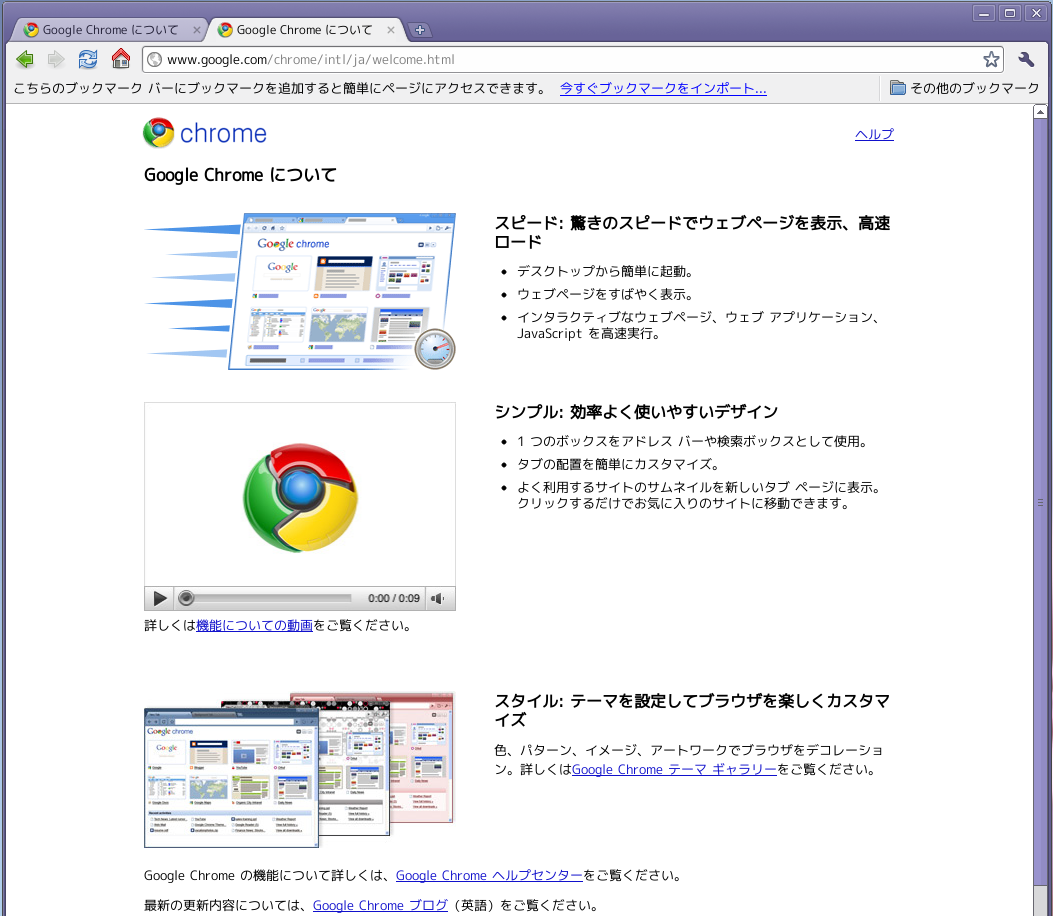The image size is (1053, 916).
Task: Play the Chrome intro video
Action: (159, 598)
